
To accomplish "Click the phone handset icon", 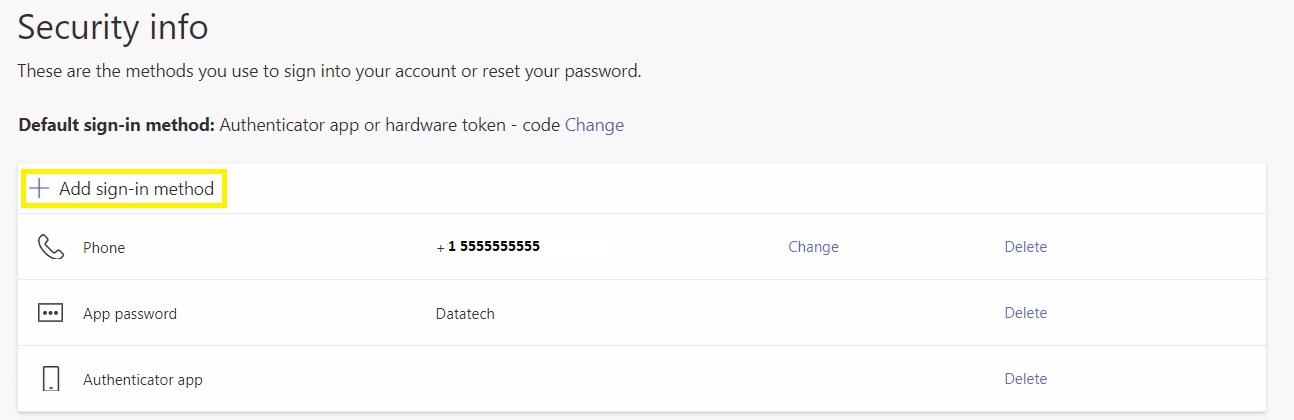I will pyautogui.click(x=50, y=247).
